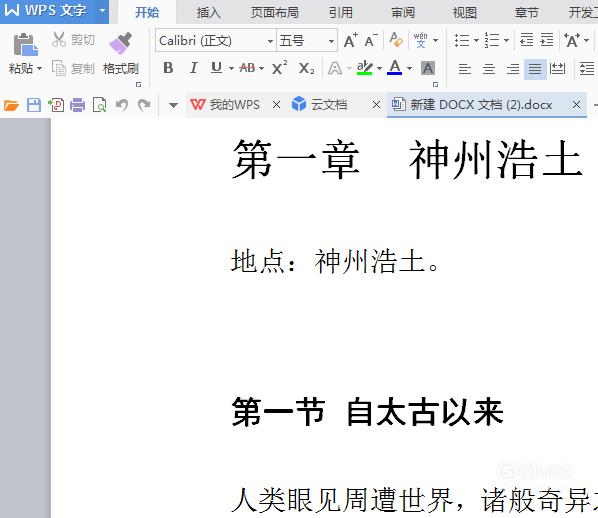Click the phonetic guide (wén) icon
This screenshot has height=518, width=598.
(421, 40)
